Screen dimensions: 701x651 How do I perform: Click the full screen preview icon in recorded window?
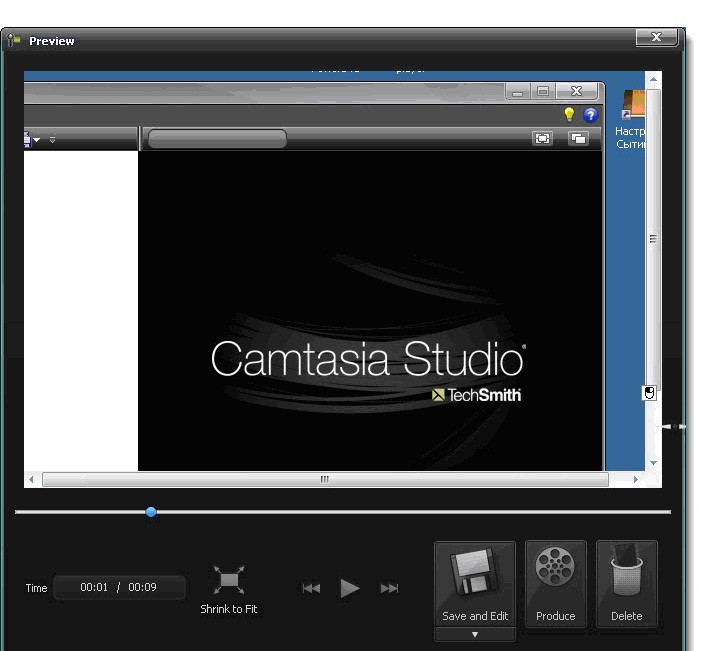point(542,139)
